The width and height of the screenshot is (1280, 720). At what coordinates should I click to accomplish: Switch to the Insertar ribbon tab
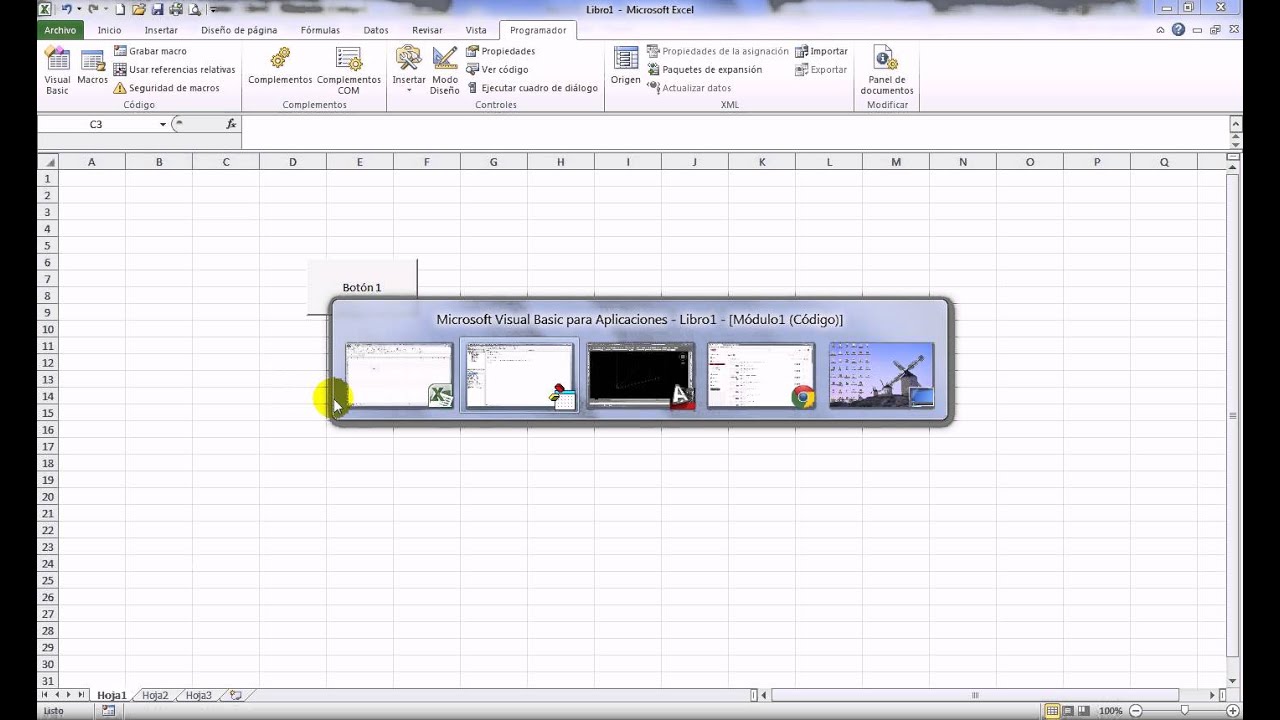161,30
